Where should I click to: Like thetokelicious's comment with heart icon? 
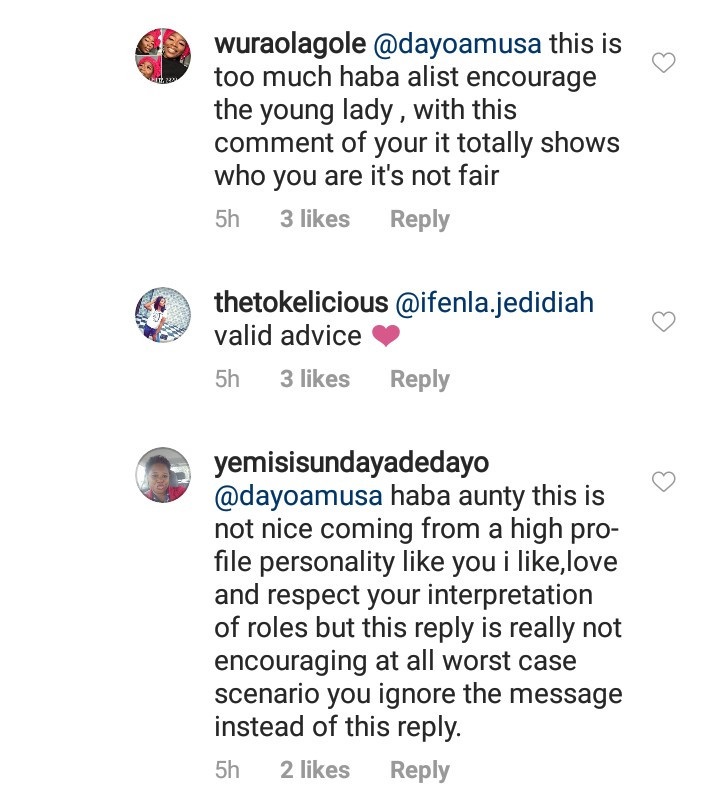663,322
